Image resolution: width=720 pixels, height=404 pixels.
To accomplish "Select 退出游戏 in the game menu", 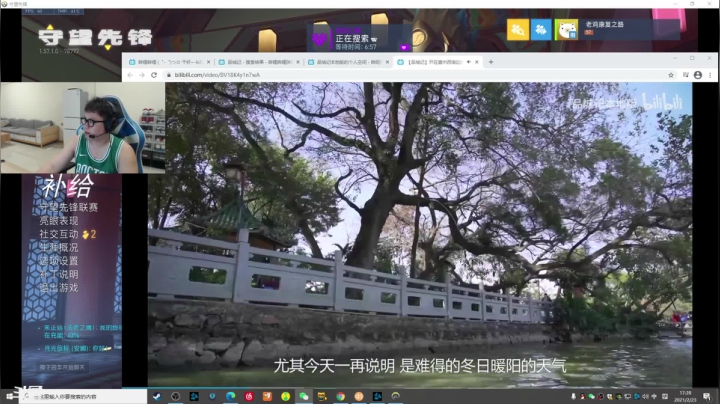I will [x=59, y=287].
